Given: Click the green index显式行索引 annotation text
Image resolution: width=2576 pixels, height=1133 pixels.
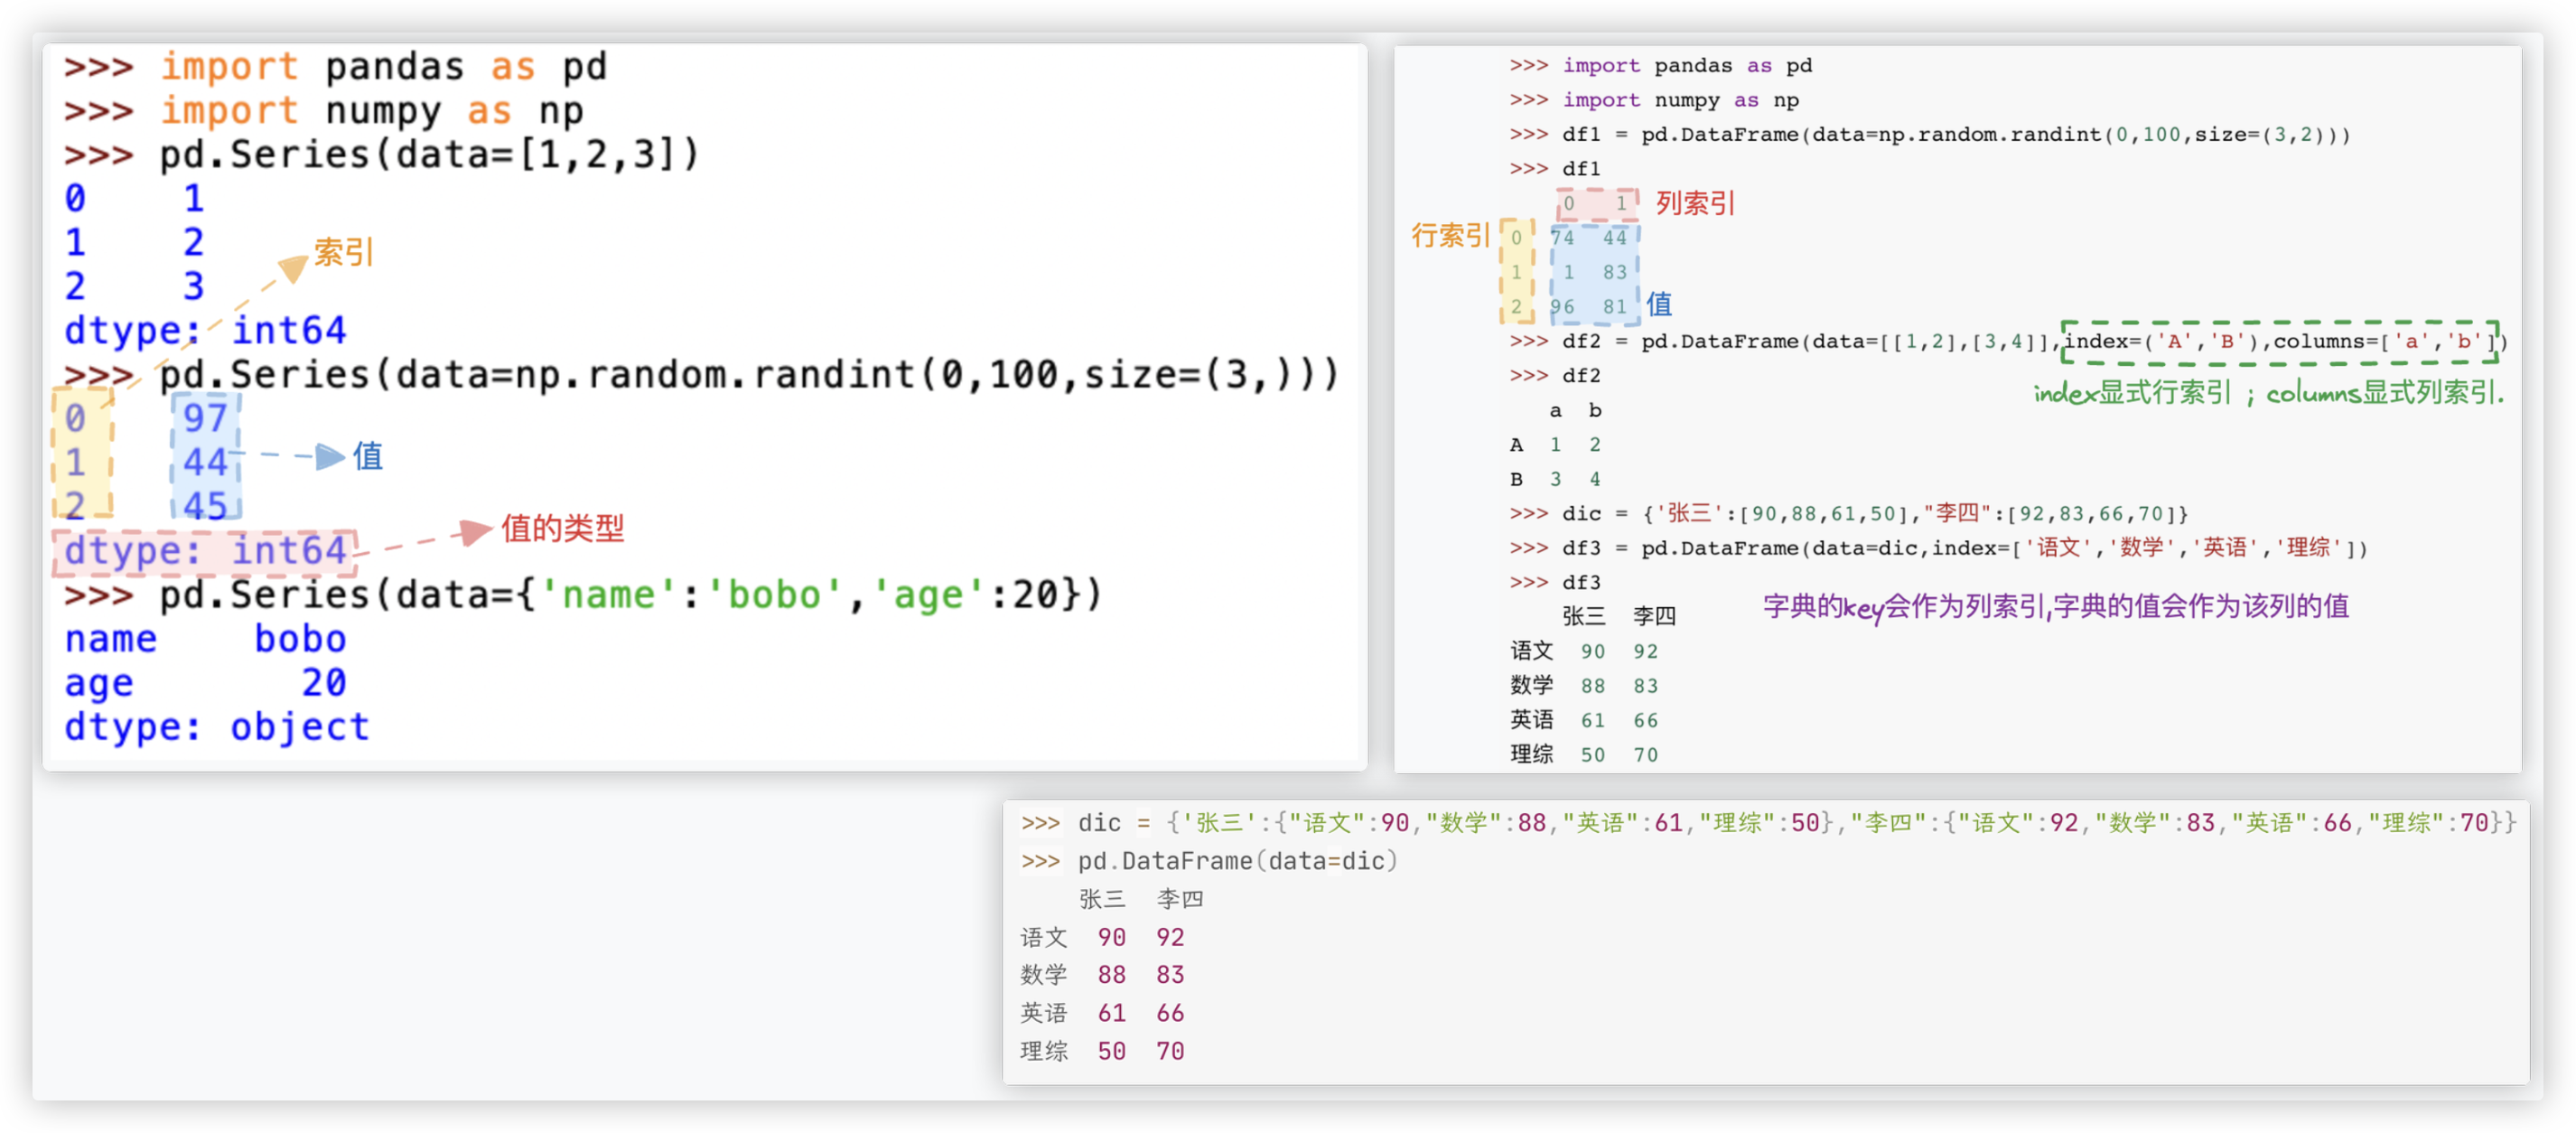Looking at the screenshot, I should [x=2132, y=393].
